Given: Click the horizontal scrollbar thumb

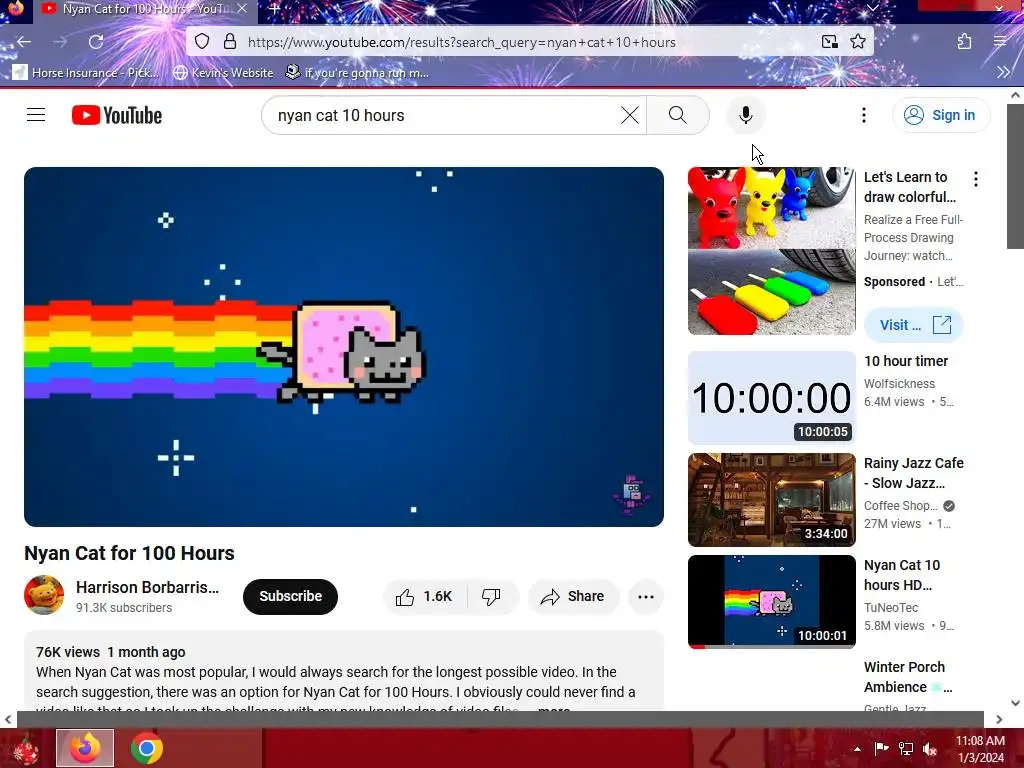Looking at the screenshot, I should [500, 719].
